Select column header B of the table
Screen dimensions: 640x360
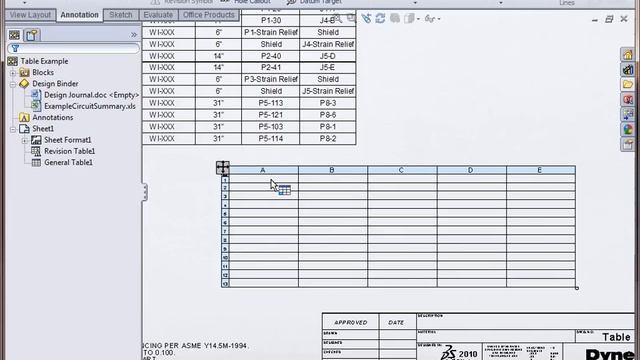click(x=333, y=170)
